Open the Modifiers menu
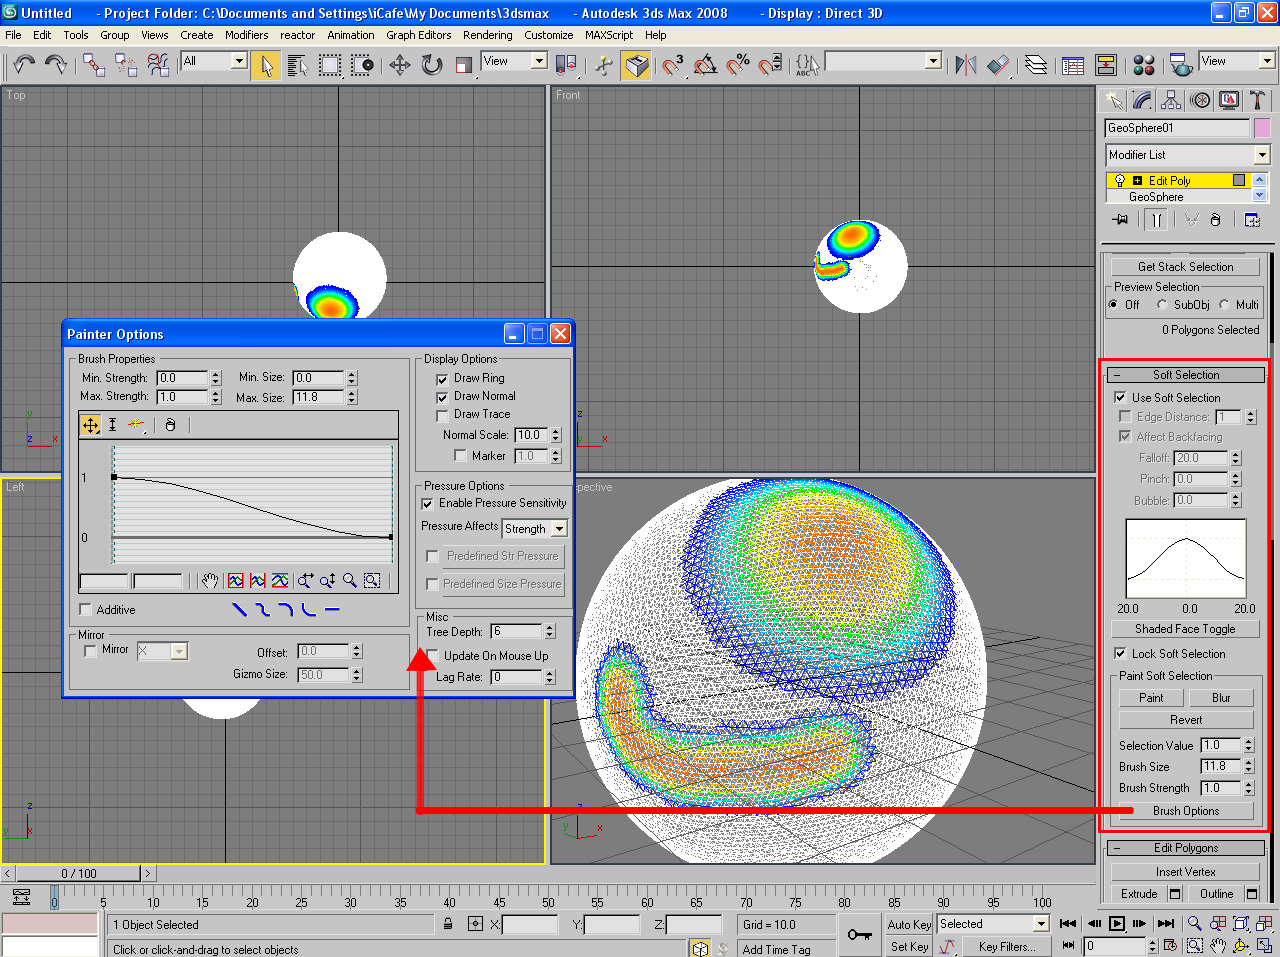 pyautogui.click(x=246, y=35)
